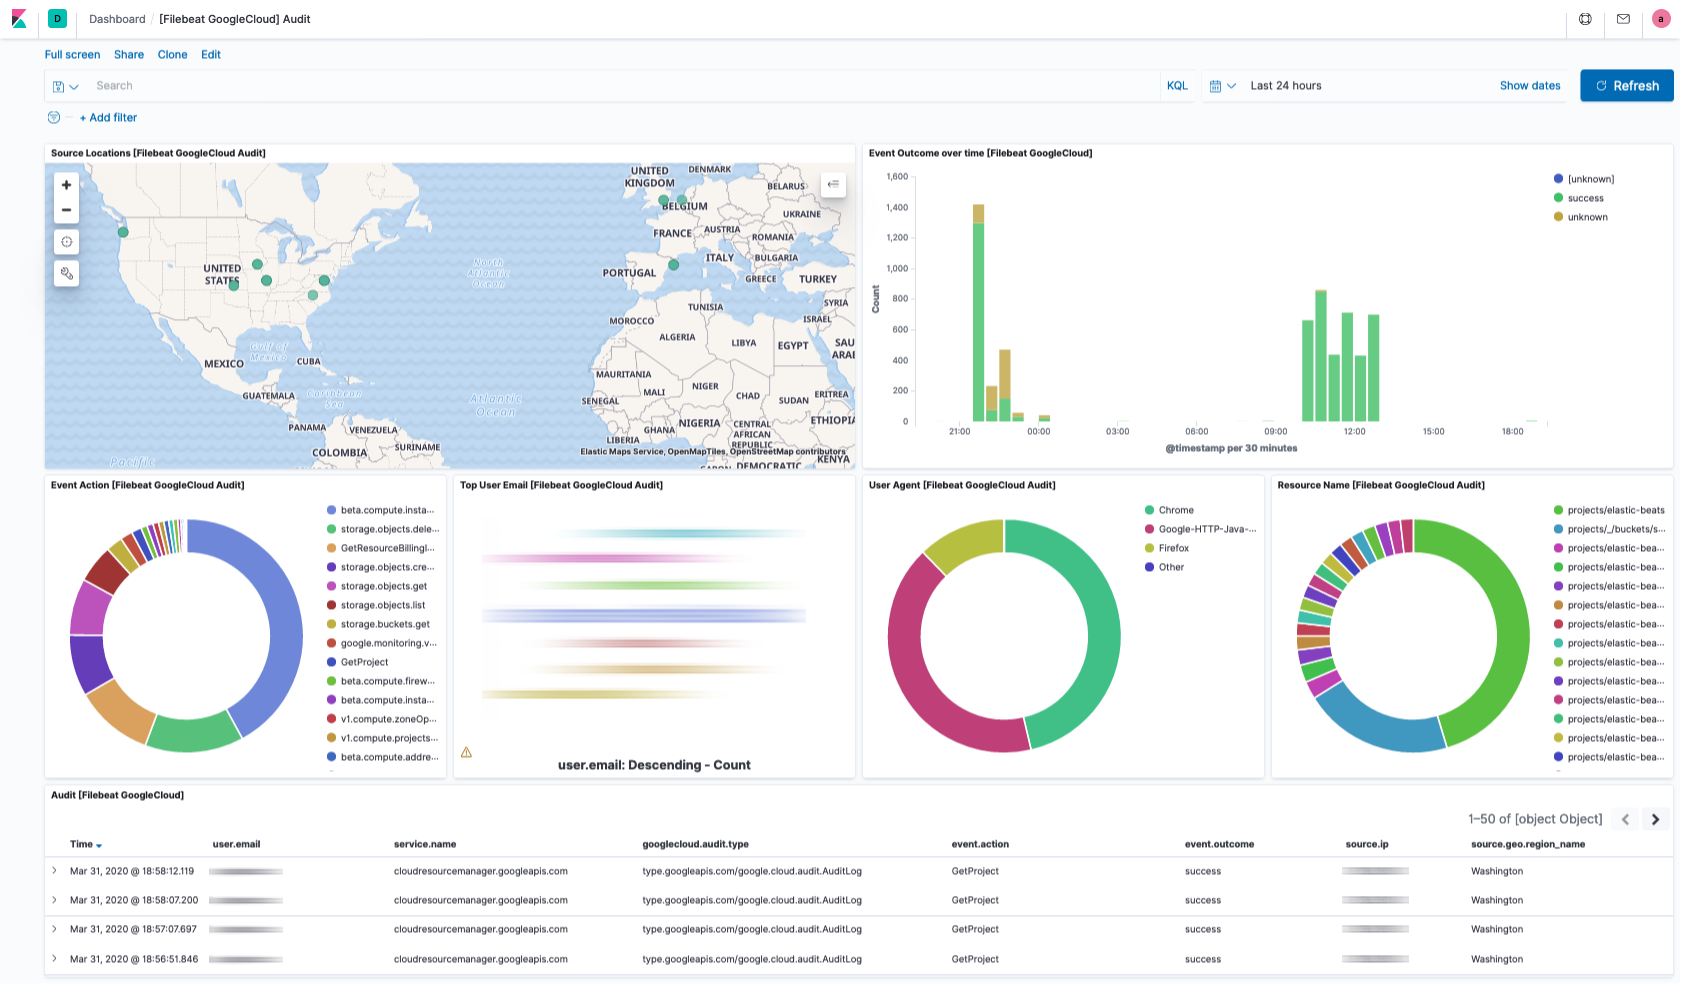Open the date picker calendar dropdown
This screenshot has width=1702, height=996.
[1222, 85]
